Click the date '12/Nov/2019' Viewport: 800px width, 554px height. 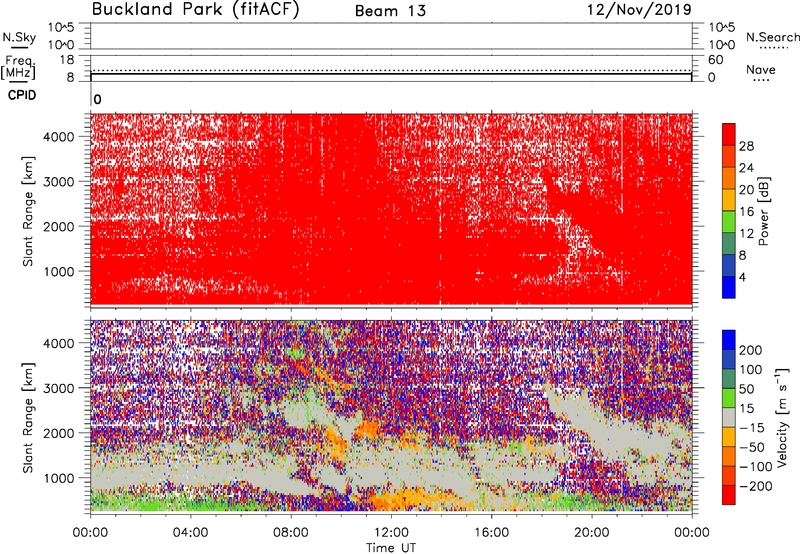(x=639, y=10)
